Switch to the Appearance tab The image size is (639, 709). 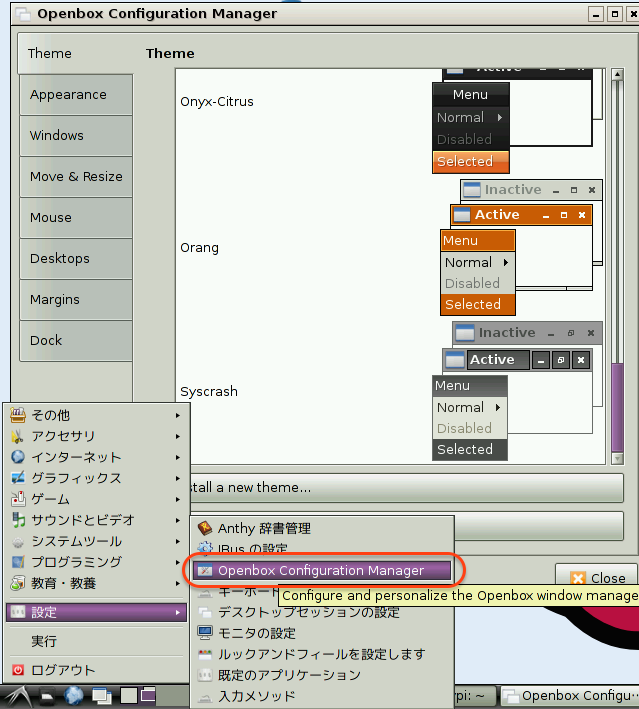coord(76,95)
